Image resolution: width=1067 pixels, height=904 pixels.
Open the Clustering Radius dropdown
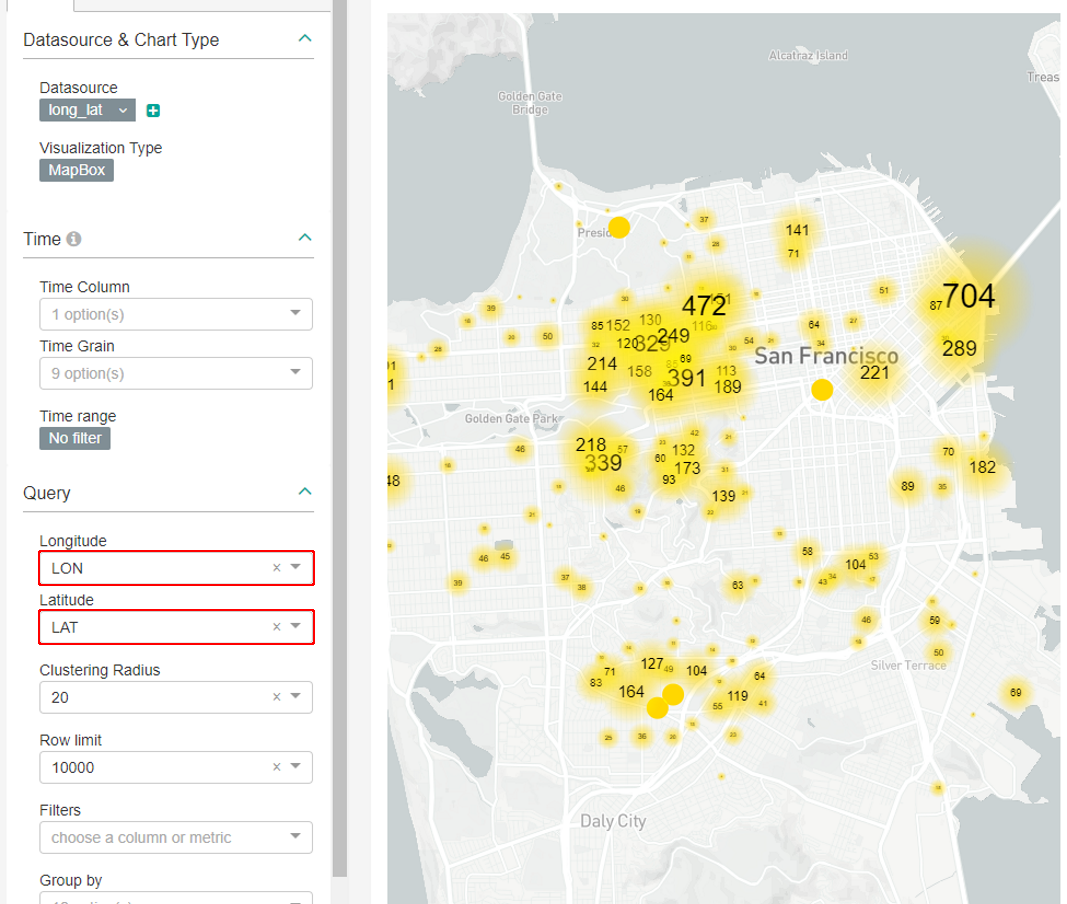[296, 697]
